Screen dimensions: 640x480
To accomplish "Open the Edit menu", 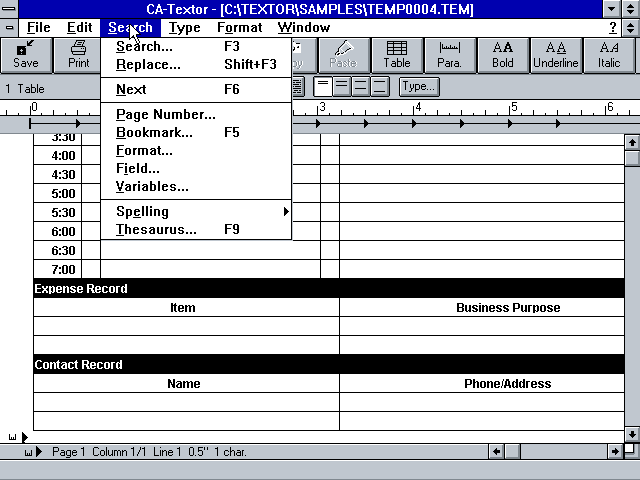I will pos(79,27).
